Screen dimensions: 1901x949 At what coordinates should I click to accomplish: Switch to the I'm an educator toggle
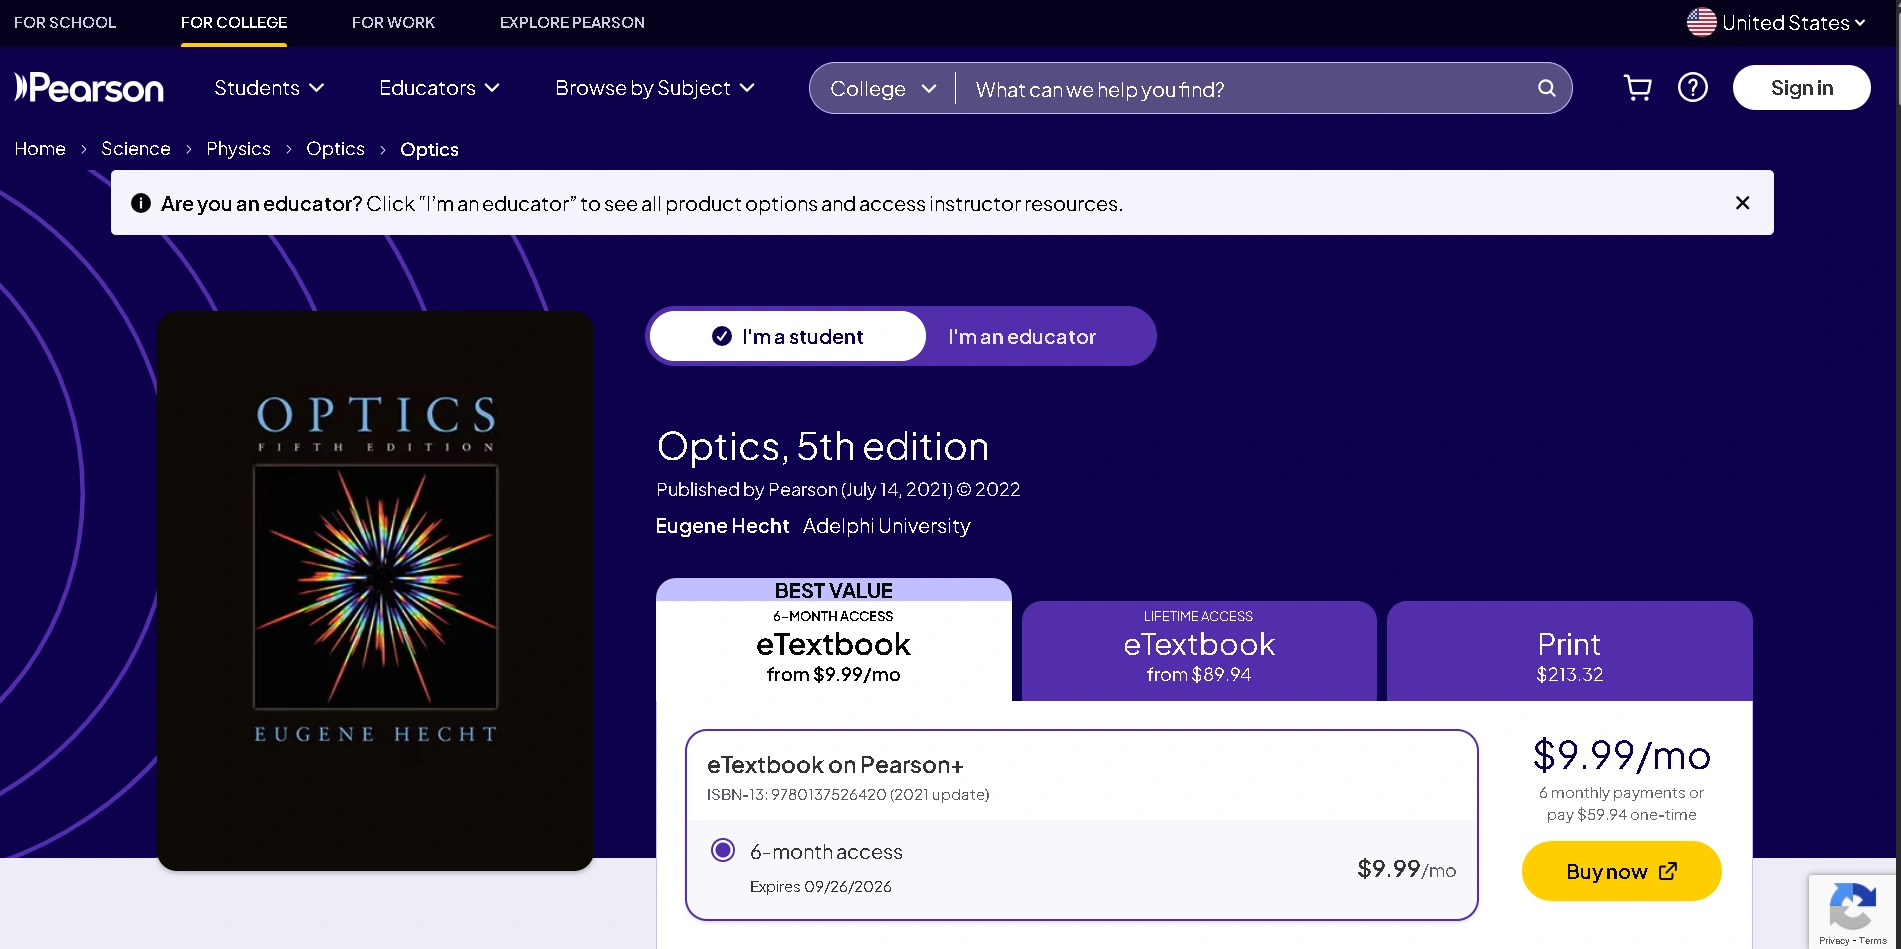point(1022,336)
